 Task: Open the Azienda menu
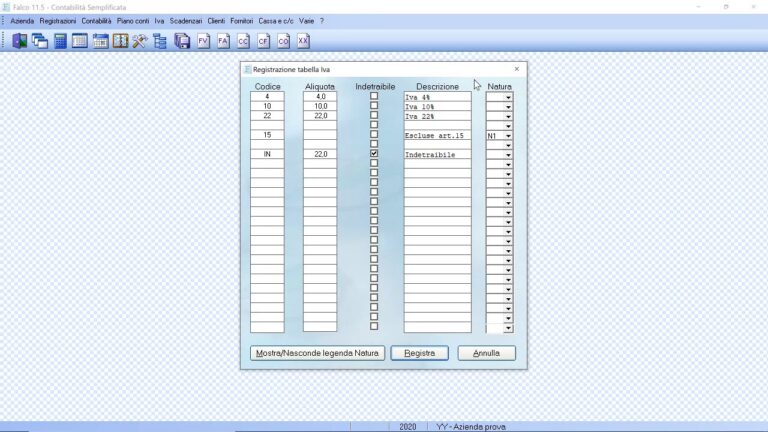click(22, 21)
